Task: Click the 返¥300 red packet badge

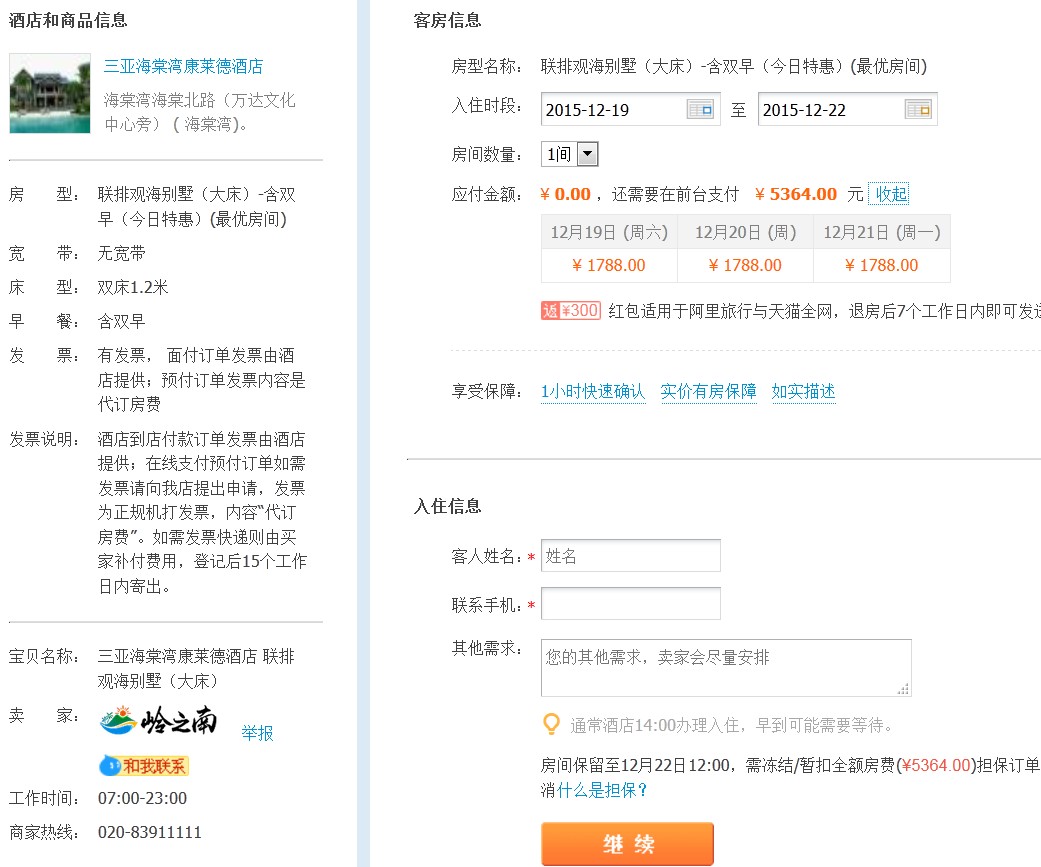Action: pos(570,311)
